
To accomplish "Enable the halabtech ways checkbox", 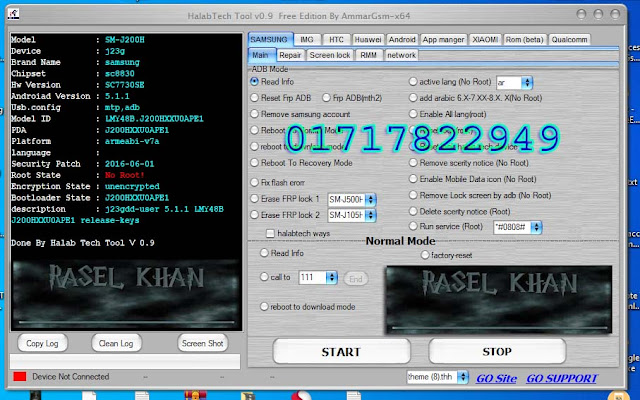I will tap(270, 233).
